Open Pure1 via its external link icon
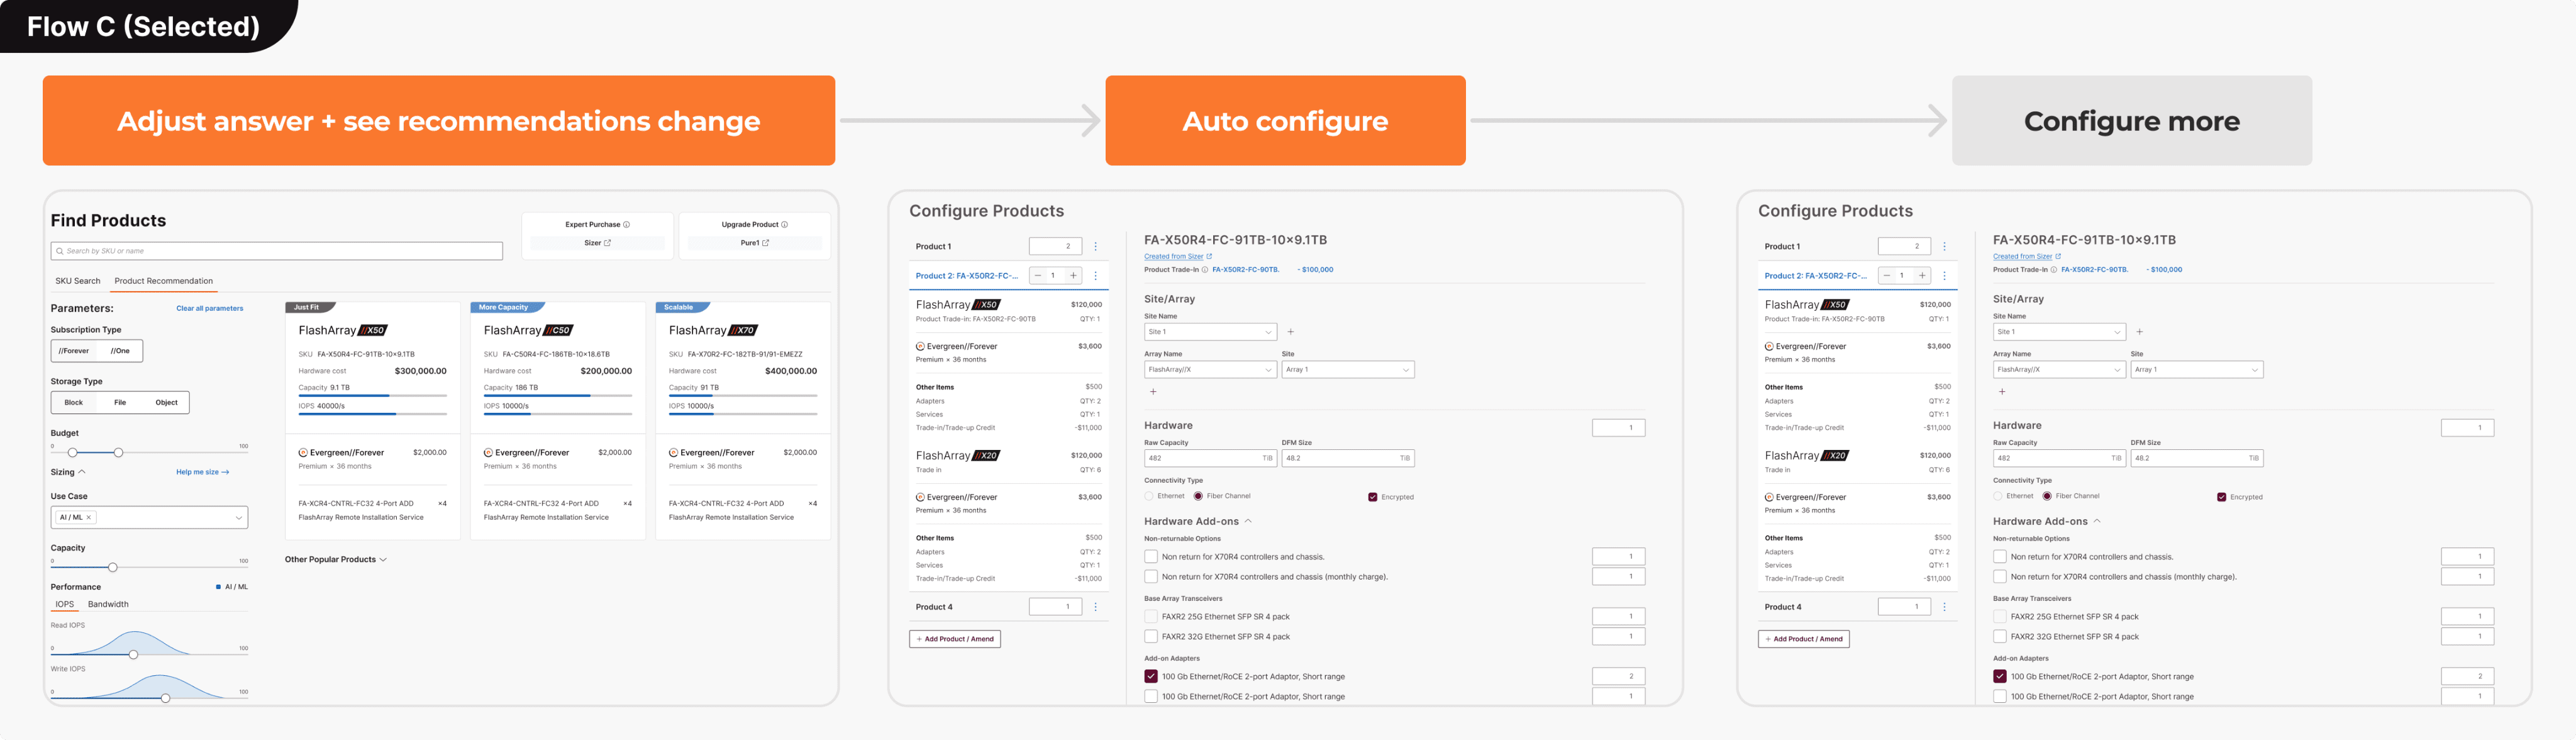Image resolution: width=2576 pixels, height=740 pixels. coord(766,243)
